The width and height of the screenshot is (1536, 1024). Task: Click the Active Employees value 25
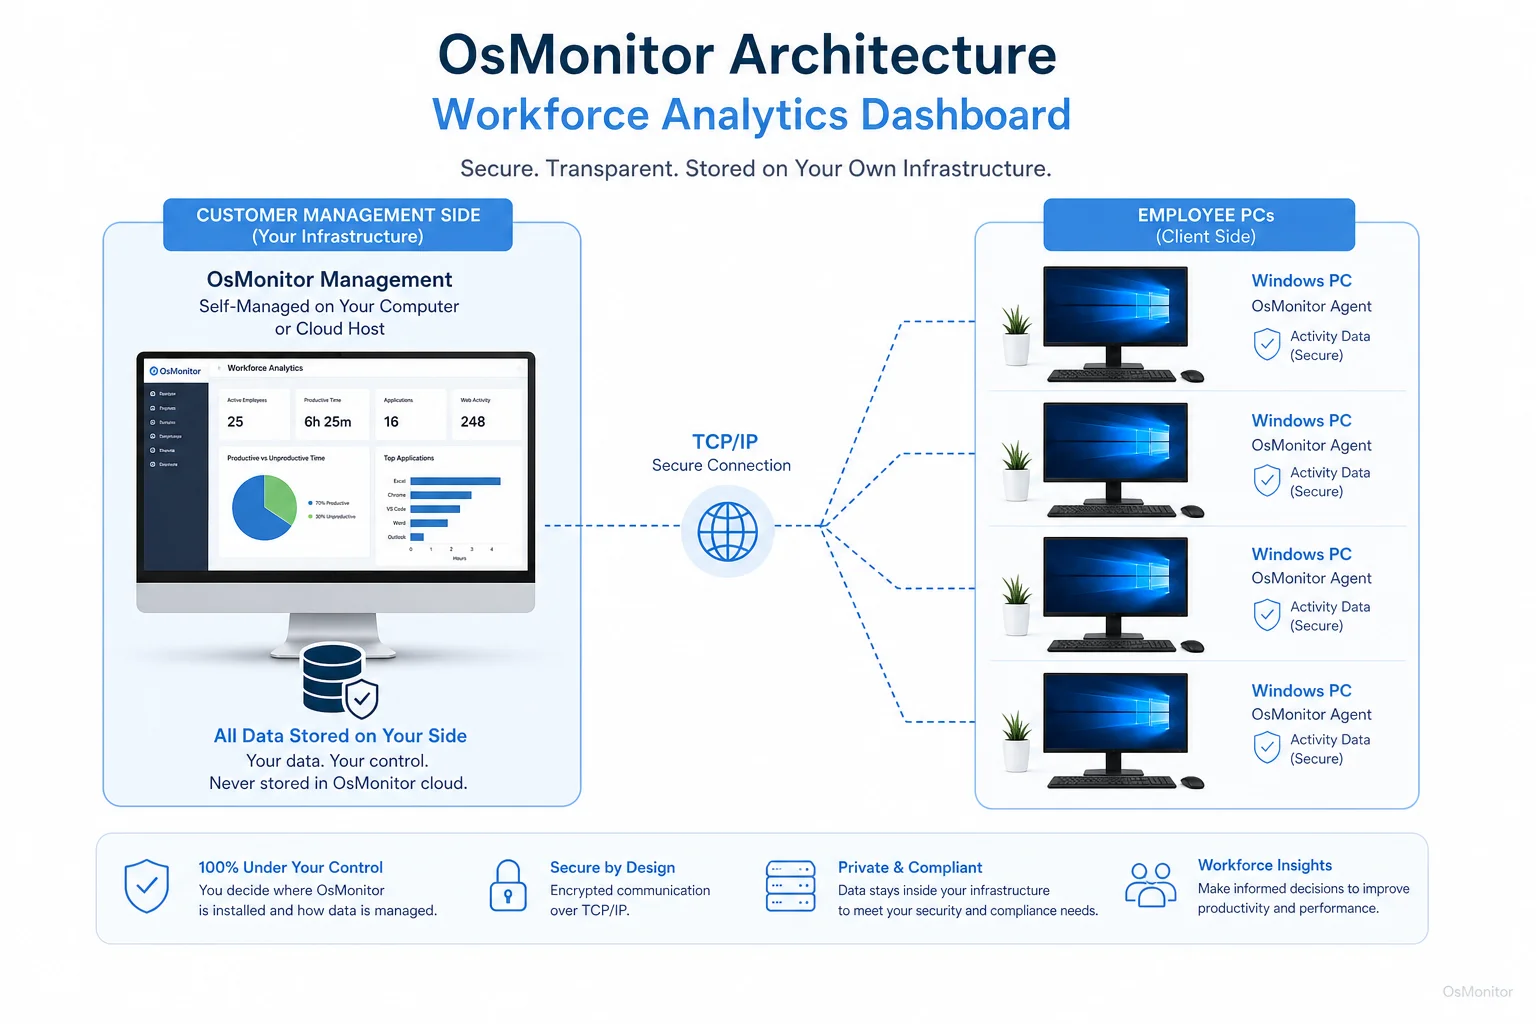235,422
